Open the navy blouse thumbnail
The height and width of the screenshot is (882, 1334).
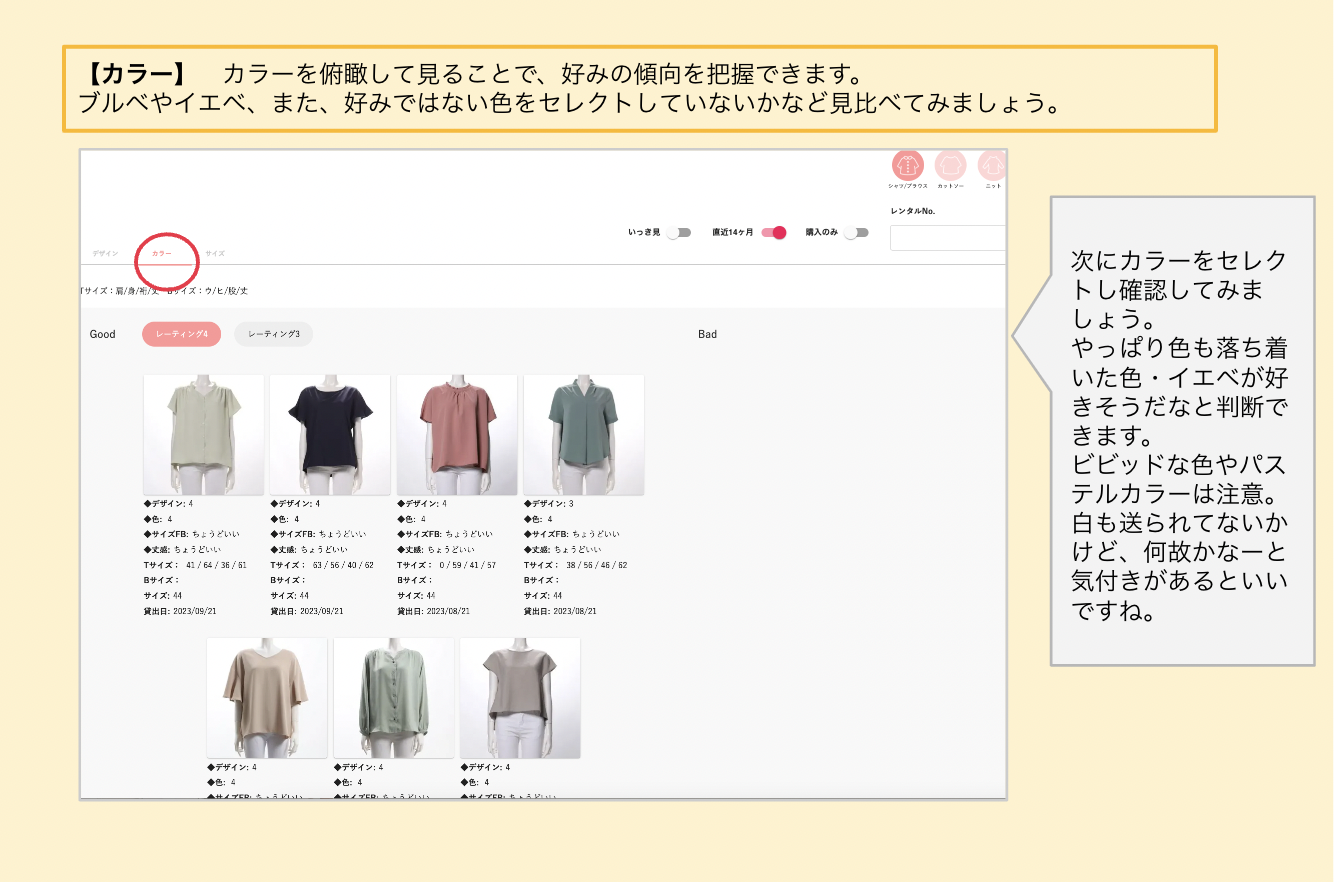click(330, 435)
